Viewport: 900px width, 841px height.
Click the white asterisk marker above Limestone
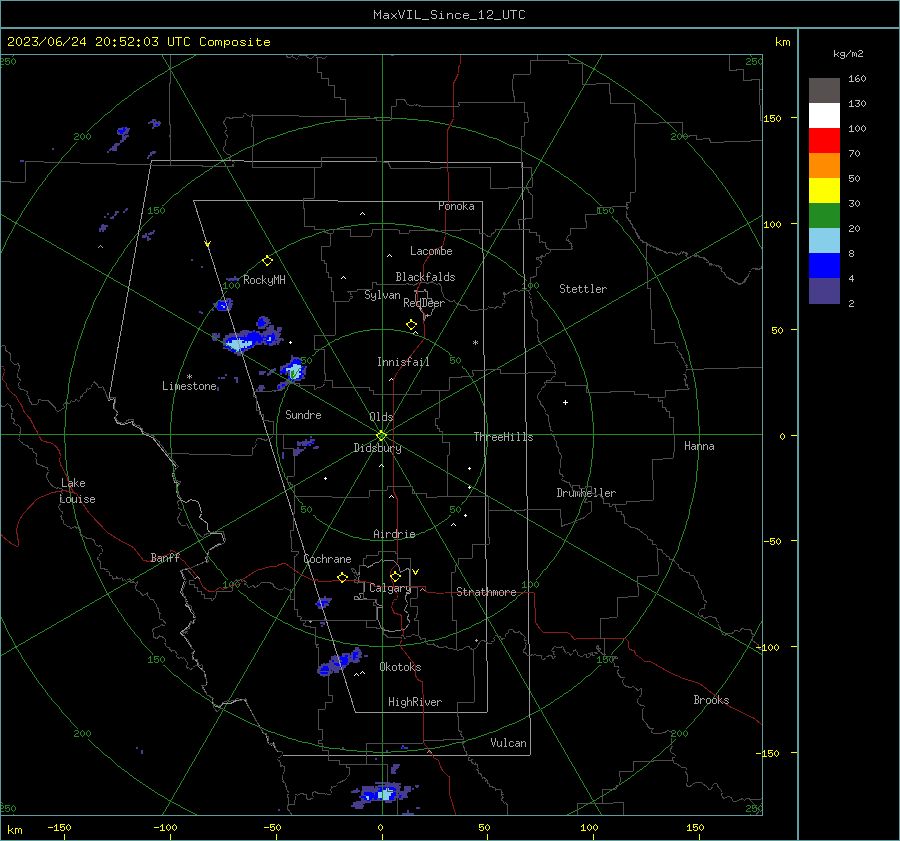[x=189, y=377]
